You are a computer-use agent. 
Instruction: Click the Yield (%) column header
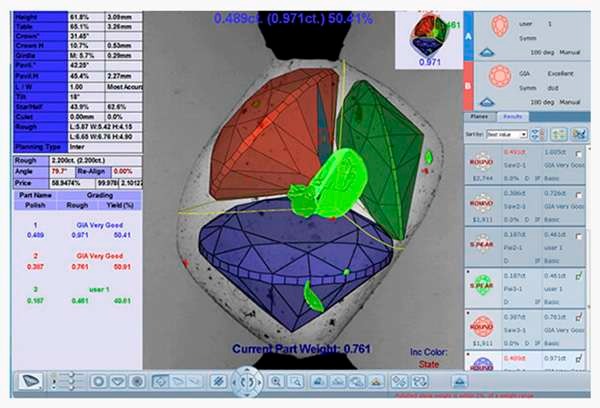pyautogui.click(x=120, y=205)
